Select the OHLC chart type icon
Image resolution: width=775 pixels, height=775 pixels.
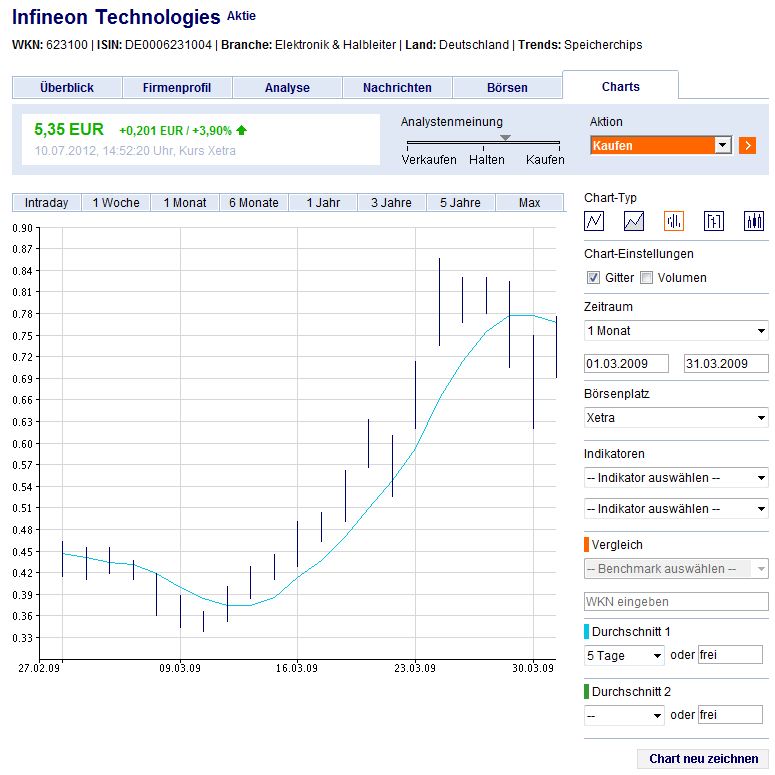click(x=714, y=221)
